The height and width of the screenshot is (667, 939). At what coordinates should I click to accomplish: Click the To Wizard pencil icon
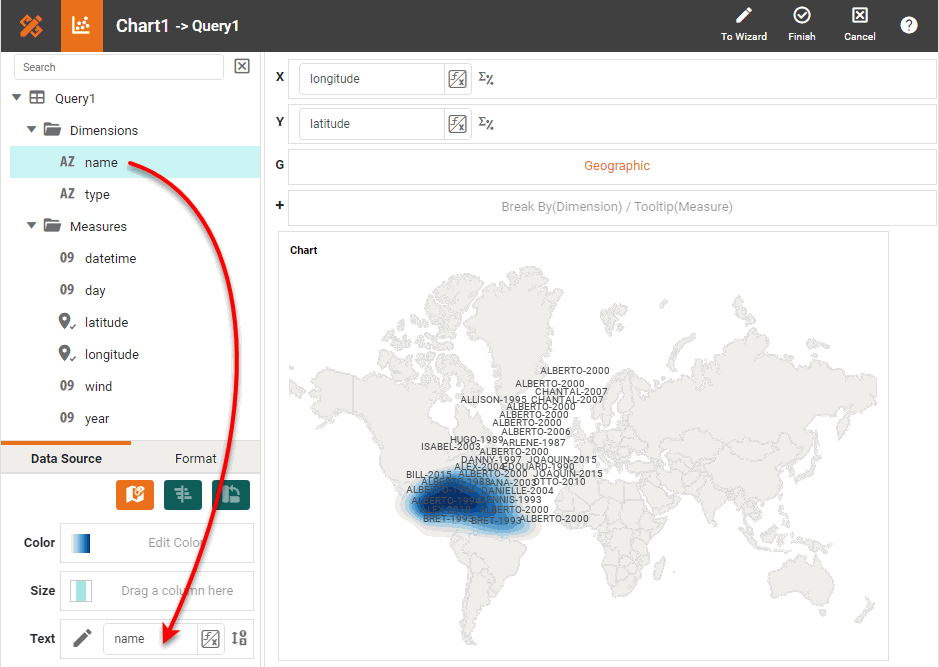coord(743,16)
